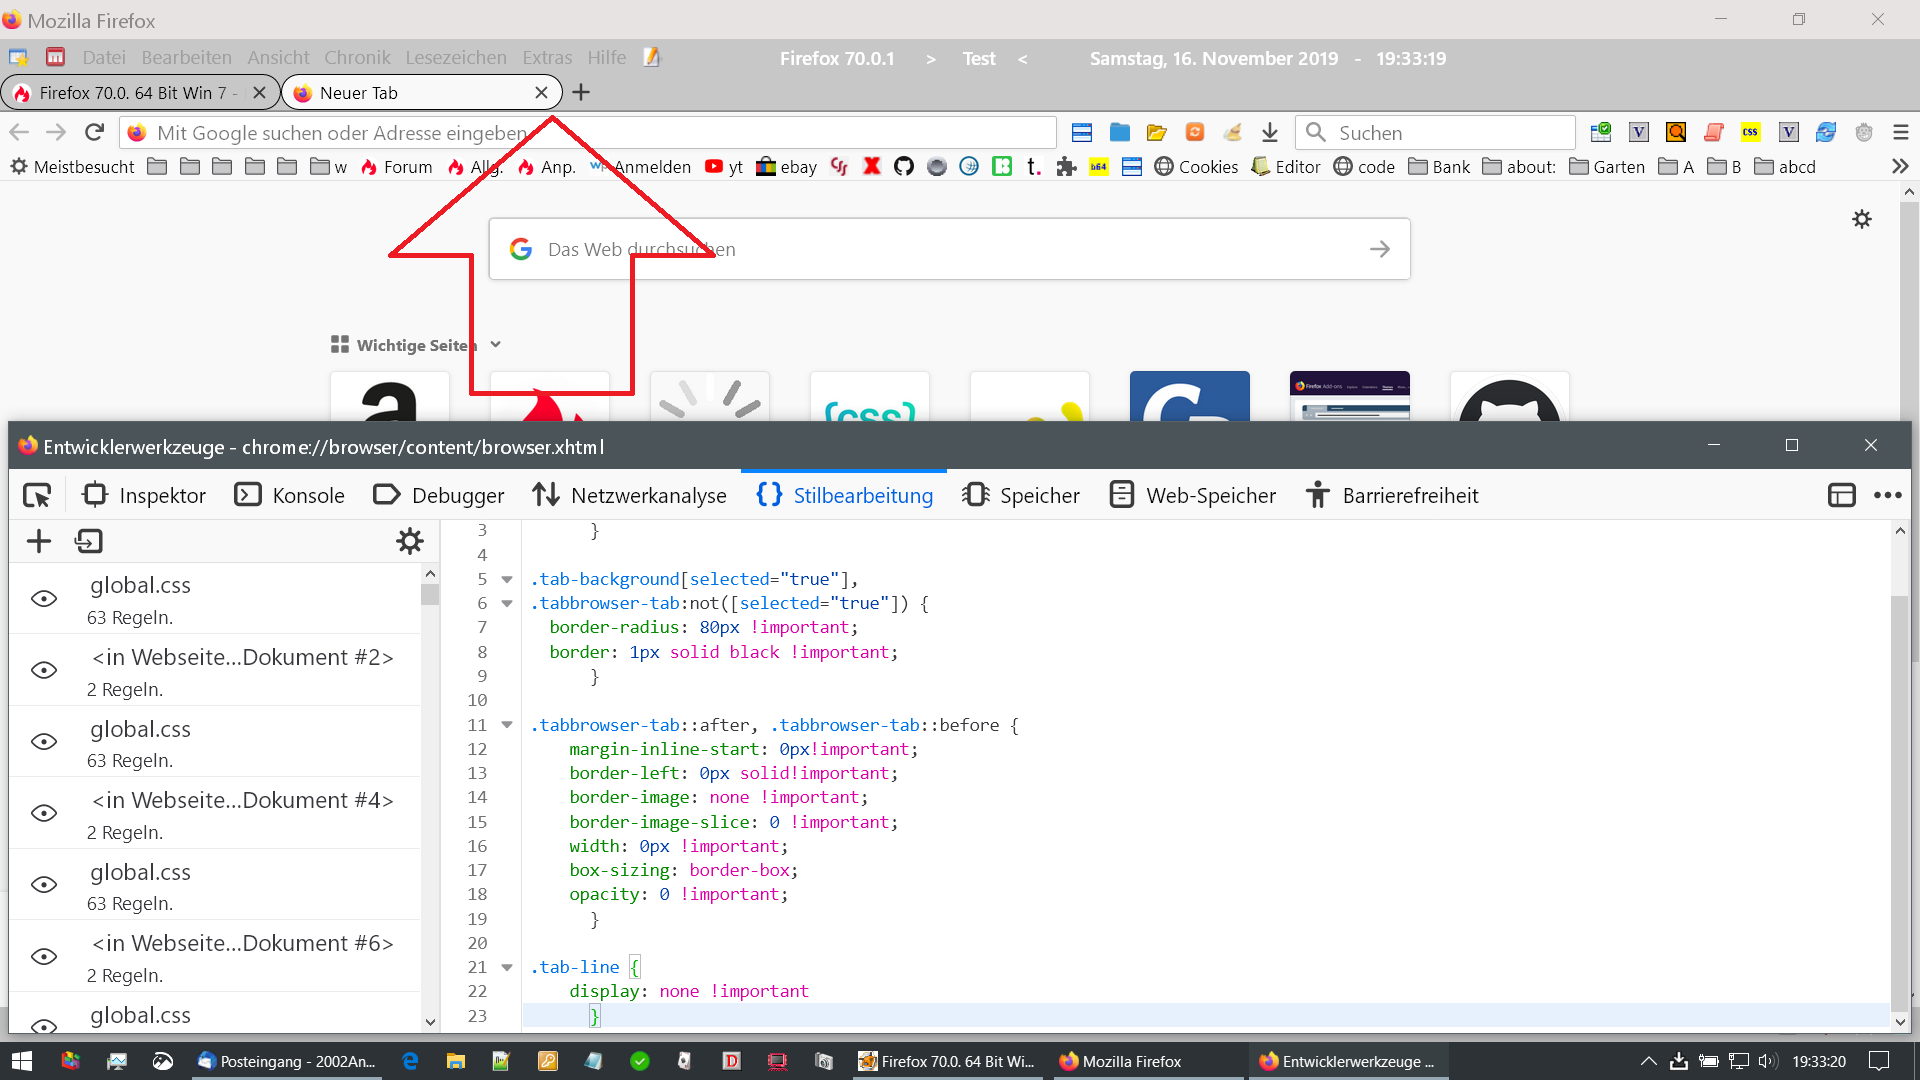
Task: Open new tab page settings gear
Action: click(1861, 219)
